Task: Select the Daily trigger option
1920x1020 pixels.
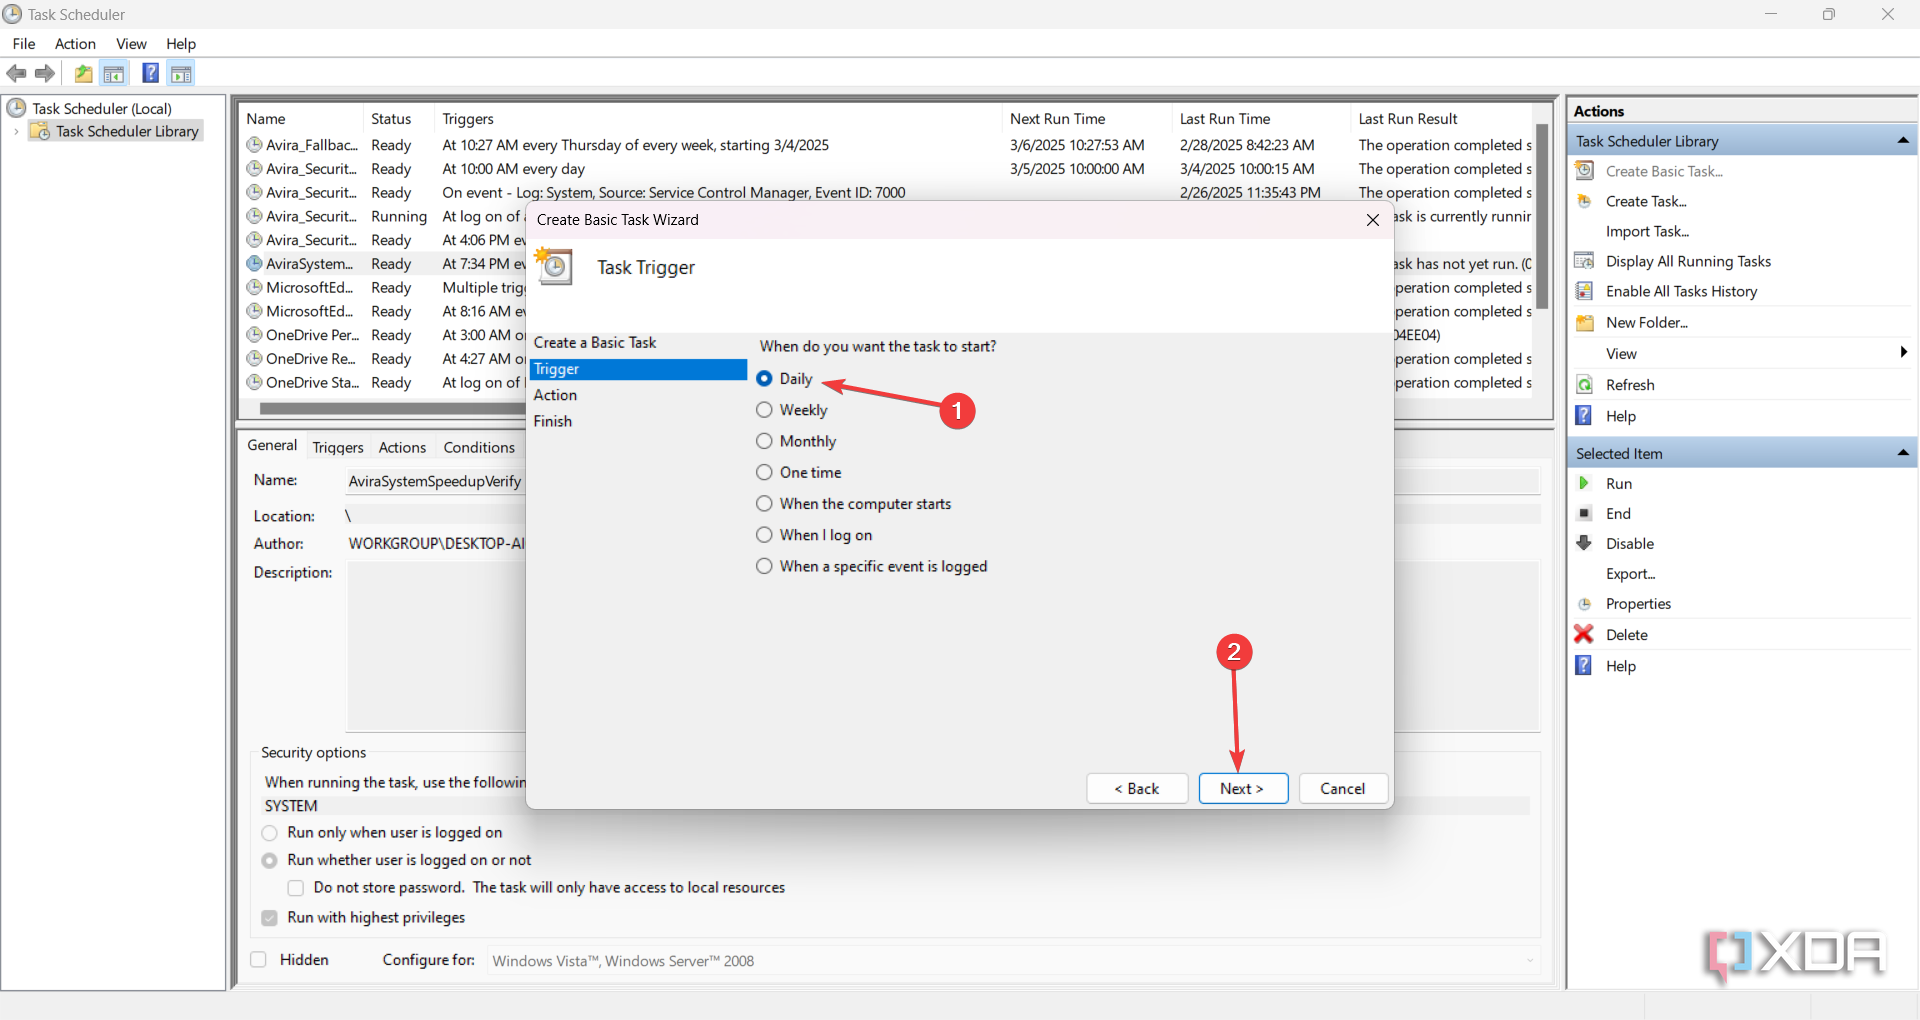Action: tap(764, 379)
